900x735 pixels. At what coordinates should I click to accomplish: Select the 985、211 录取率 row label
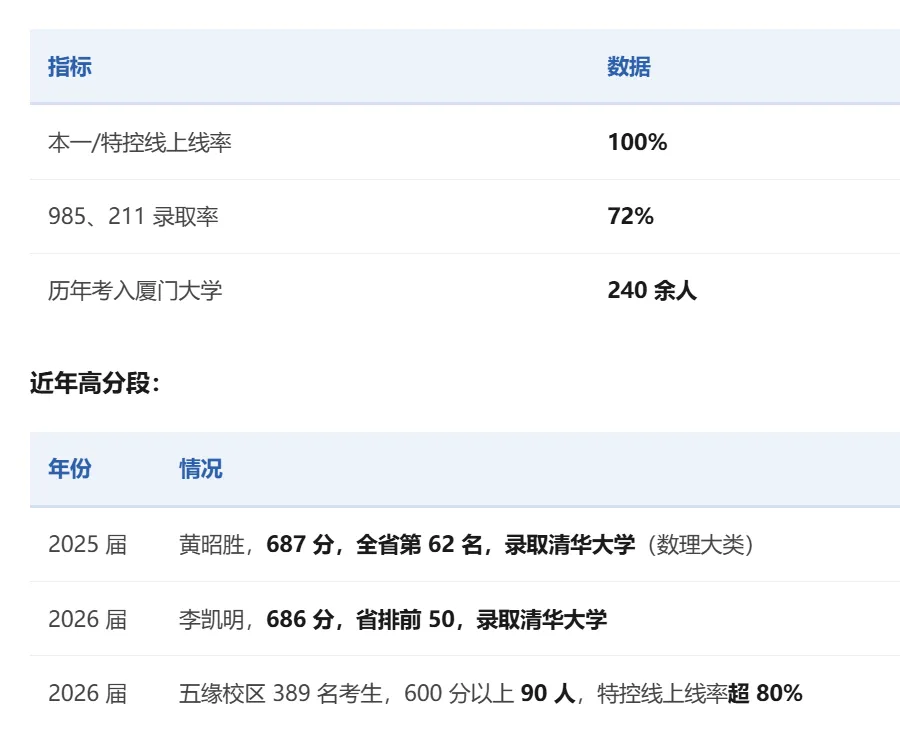(x=133, y=216)
